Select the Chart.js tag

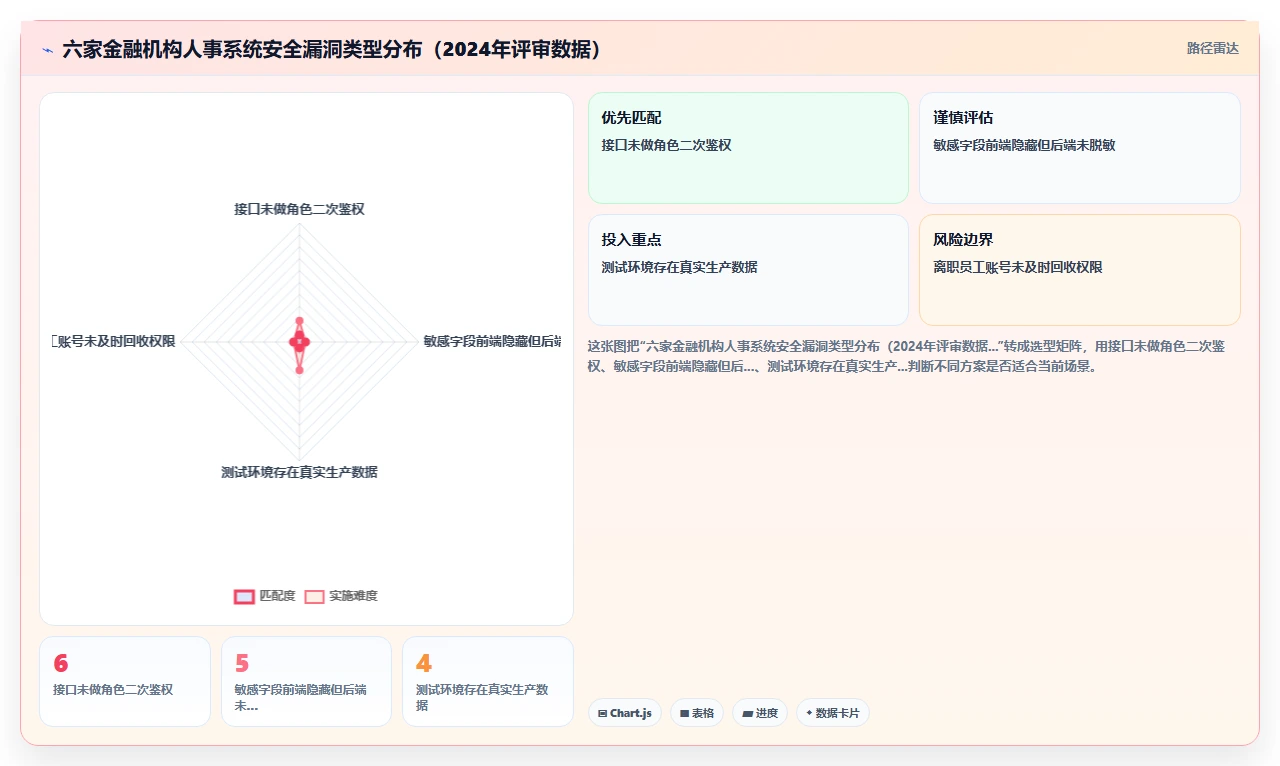click(x=625, y=713)
